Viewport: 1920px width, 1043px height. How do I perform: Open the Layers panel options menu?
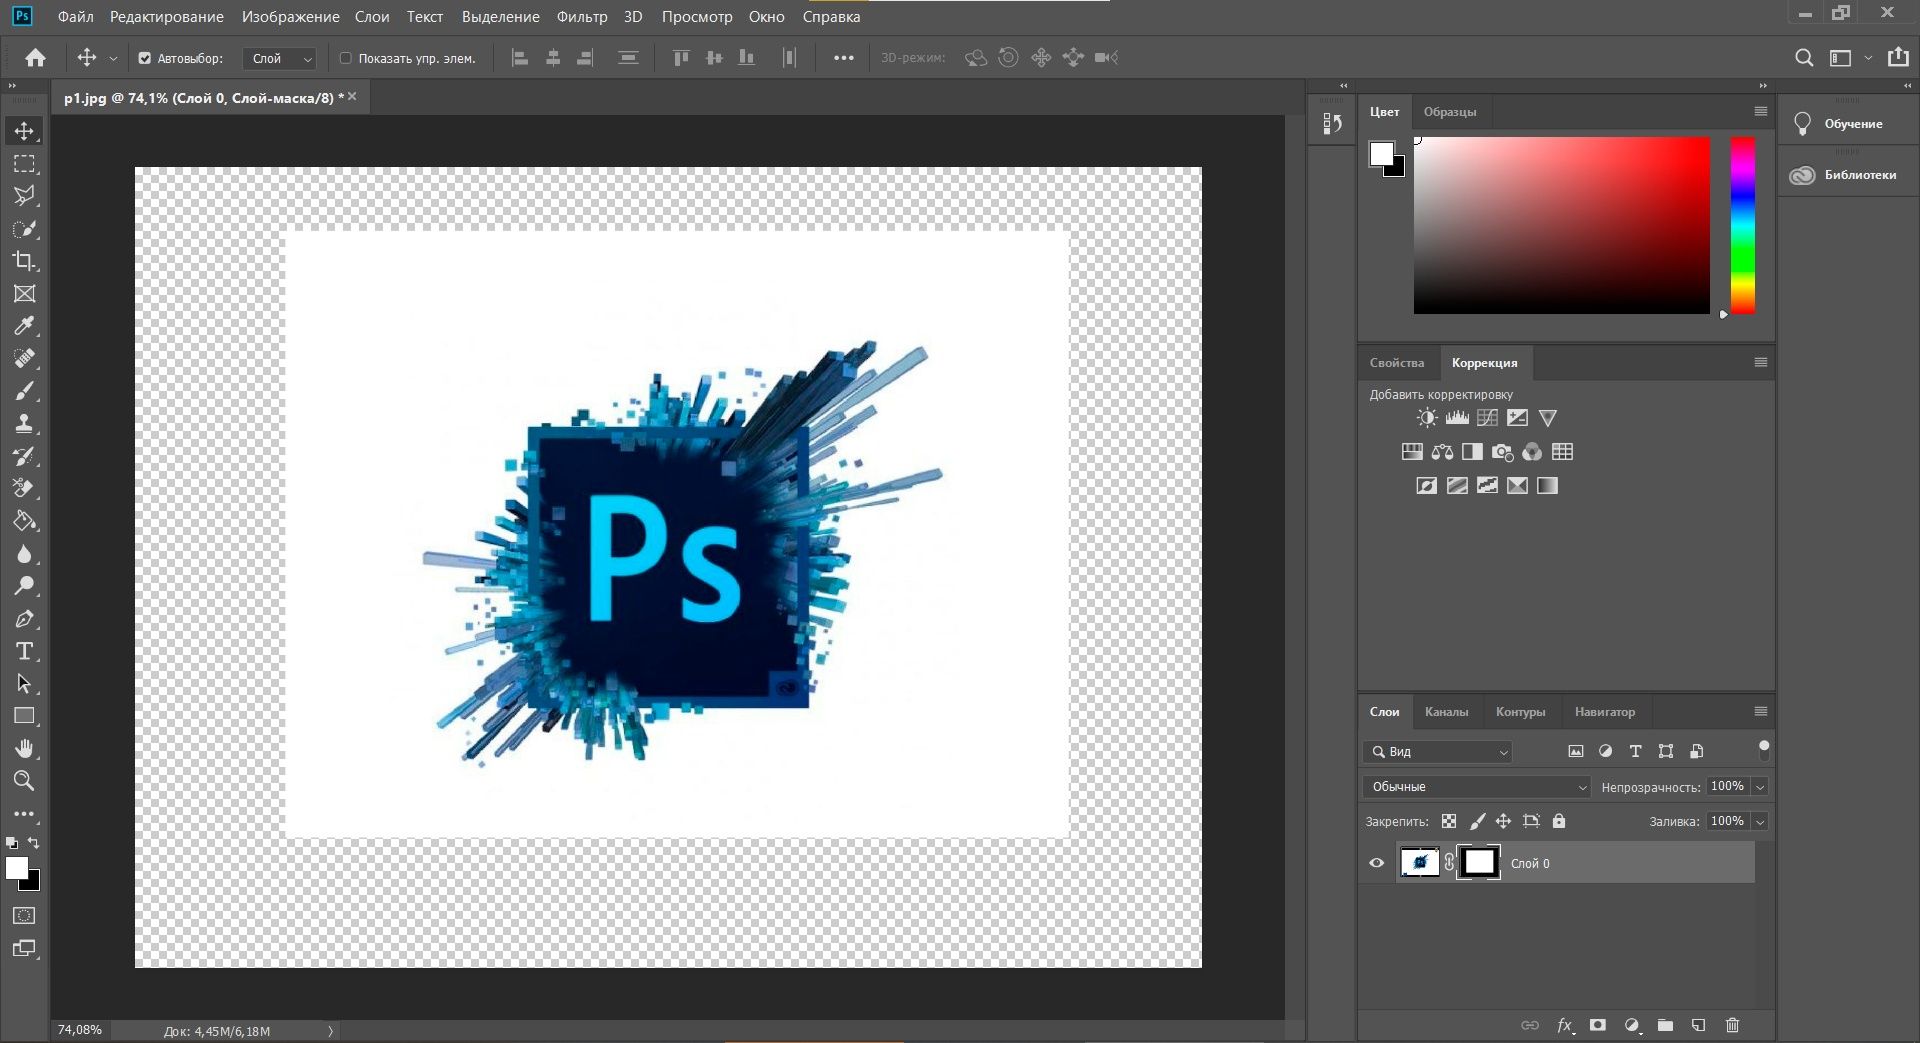(1761, 711)
